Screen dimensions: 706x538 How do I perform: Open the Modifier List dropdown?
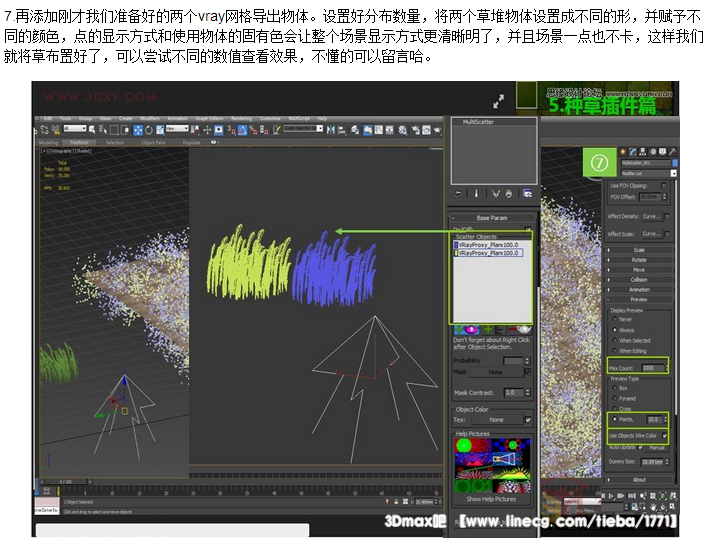click(x=674, y=173)
